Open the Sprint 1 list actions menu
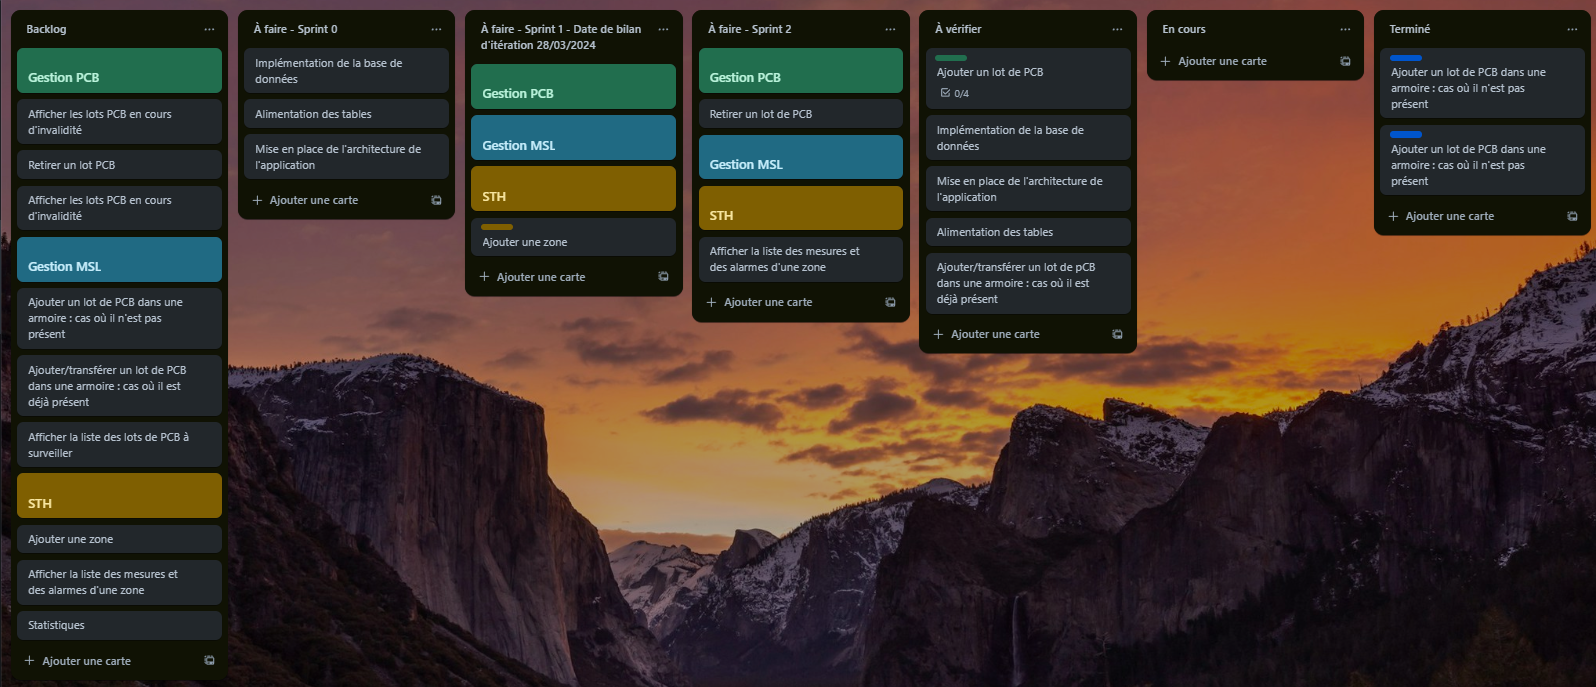This screenshot has height=687, width=1596. click(663, 30)
